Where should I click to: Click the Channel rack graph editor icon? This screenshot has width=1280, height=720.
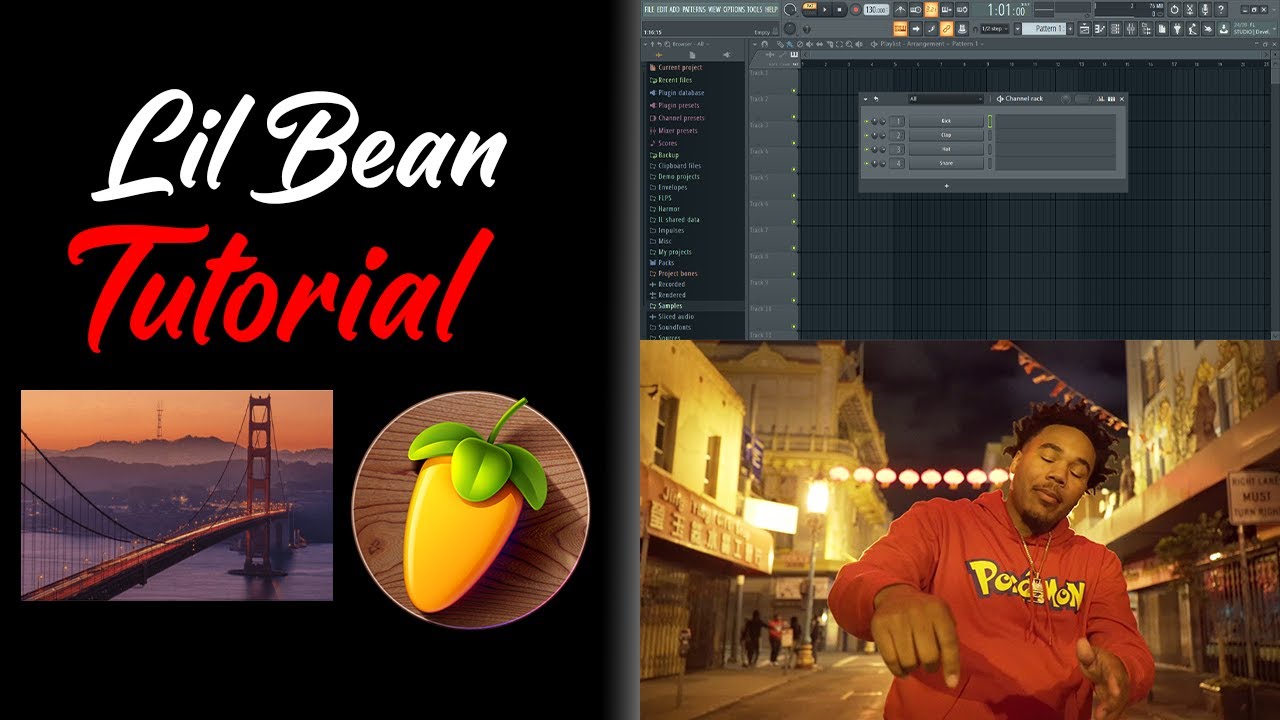point(1100,99)
